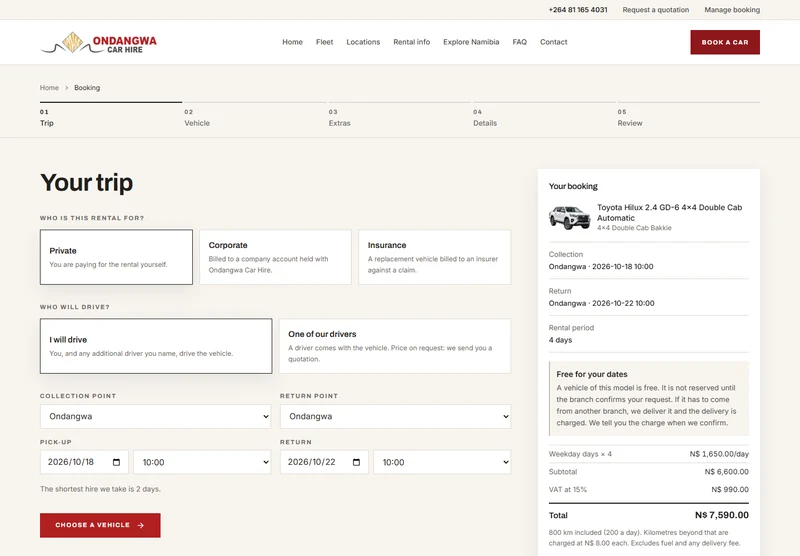
Task: Click the Subtotal N$ 6,600.00 value
Action: pos(727,472)
